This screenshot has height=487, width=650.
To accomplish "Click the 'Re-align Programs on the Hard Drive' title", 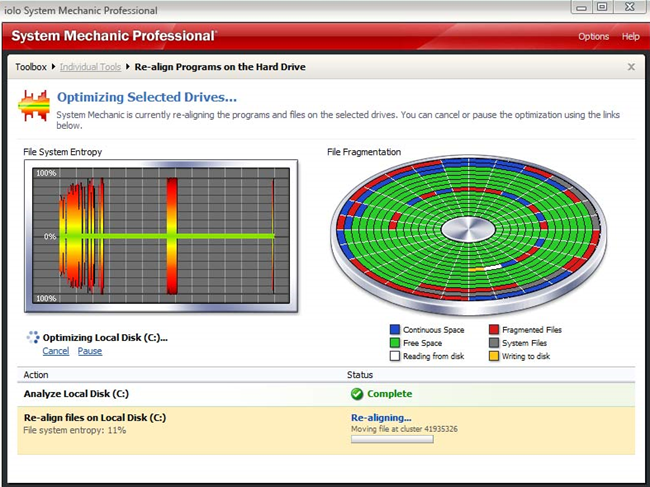I will pyautogui.click(x=220, y=67).
